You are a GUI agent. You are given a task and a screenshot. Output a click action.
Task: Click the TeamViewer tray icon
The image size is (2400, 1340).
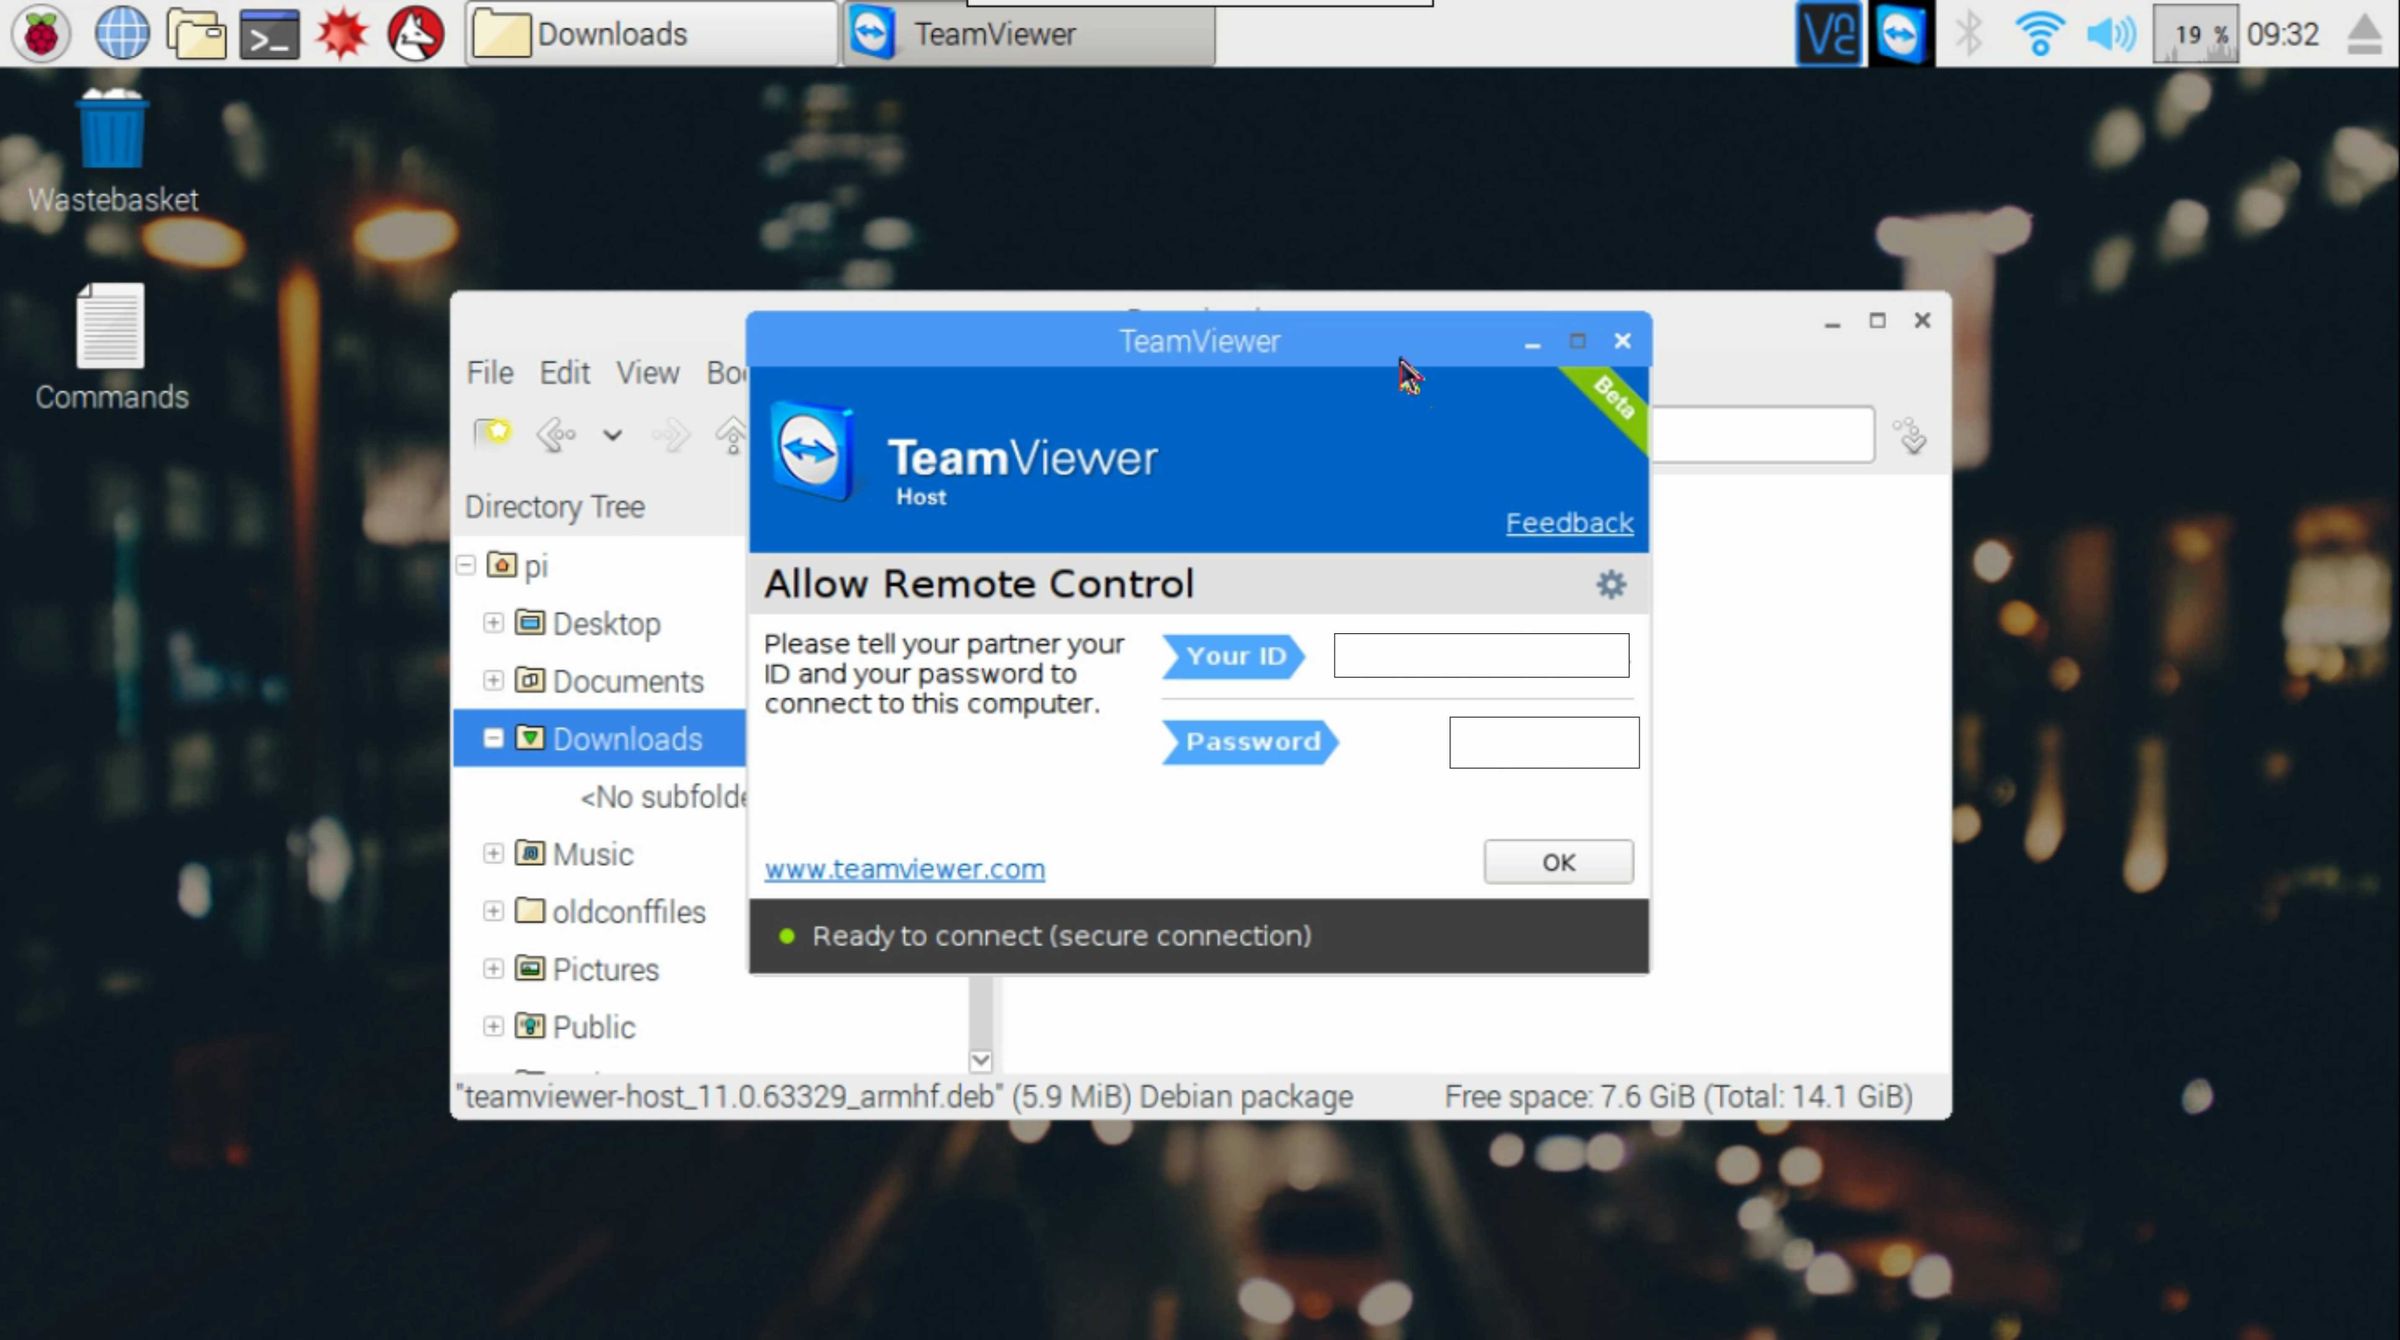(x=1901, y=33)
